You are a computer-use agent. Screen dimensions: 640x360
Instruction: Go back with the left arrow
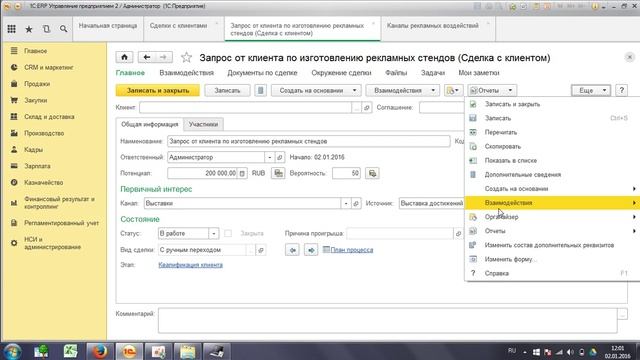(147, 57)
